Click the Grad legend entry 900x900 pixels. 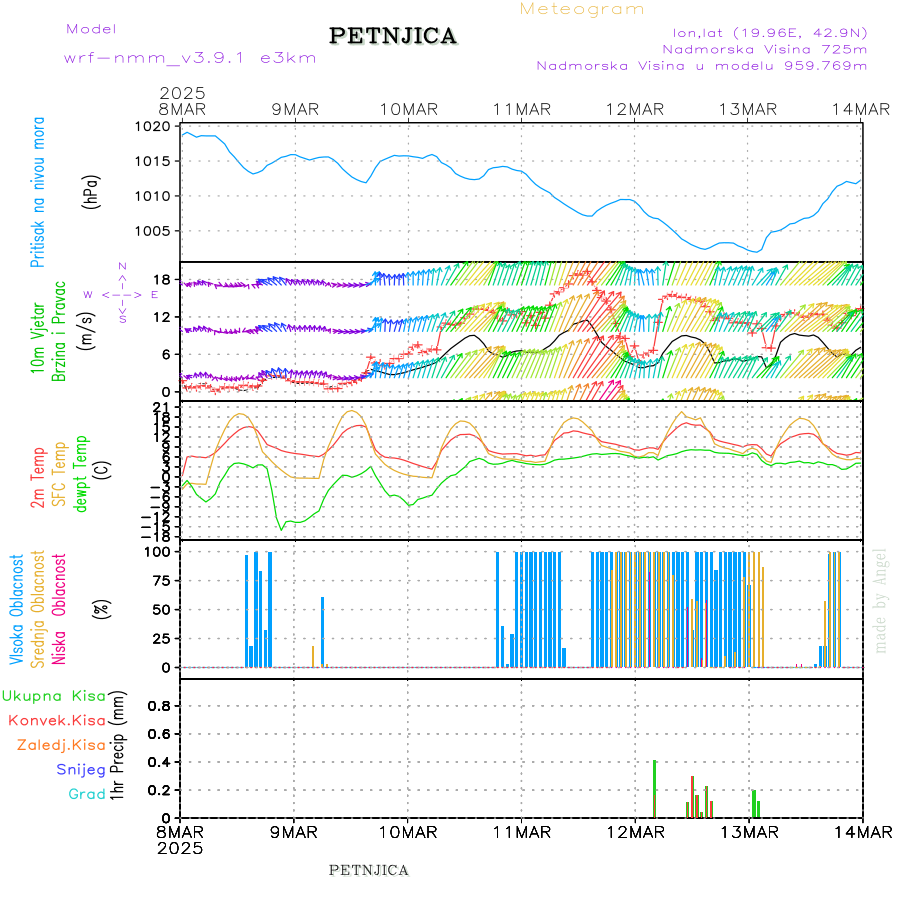[86, 794]
